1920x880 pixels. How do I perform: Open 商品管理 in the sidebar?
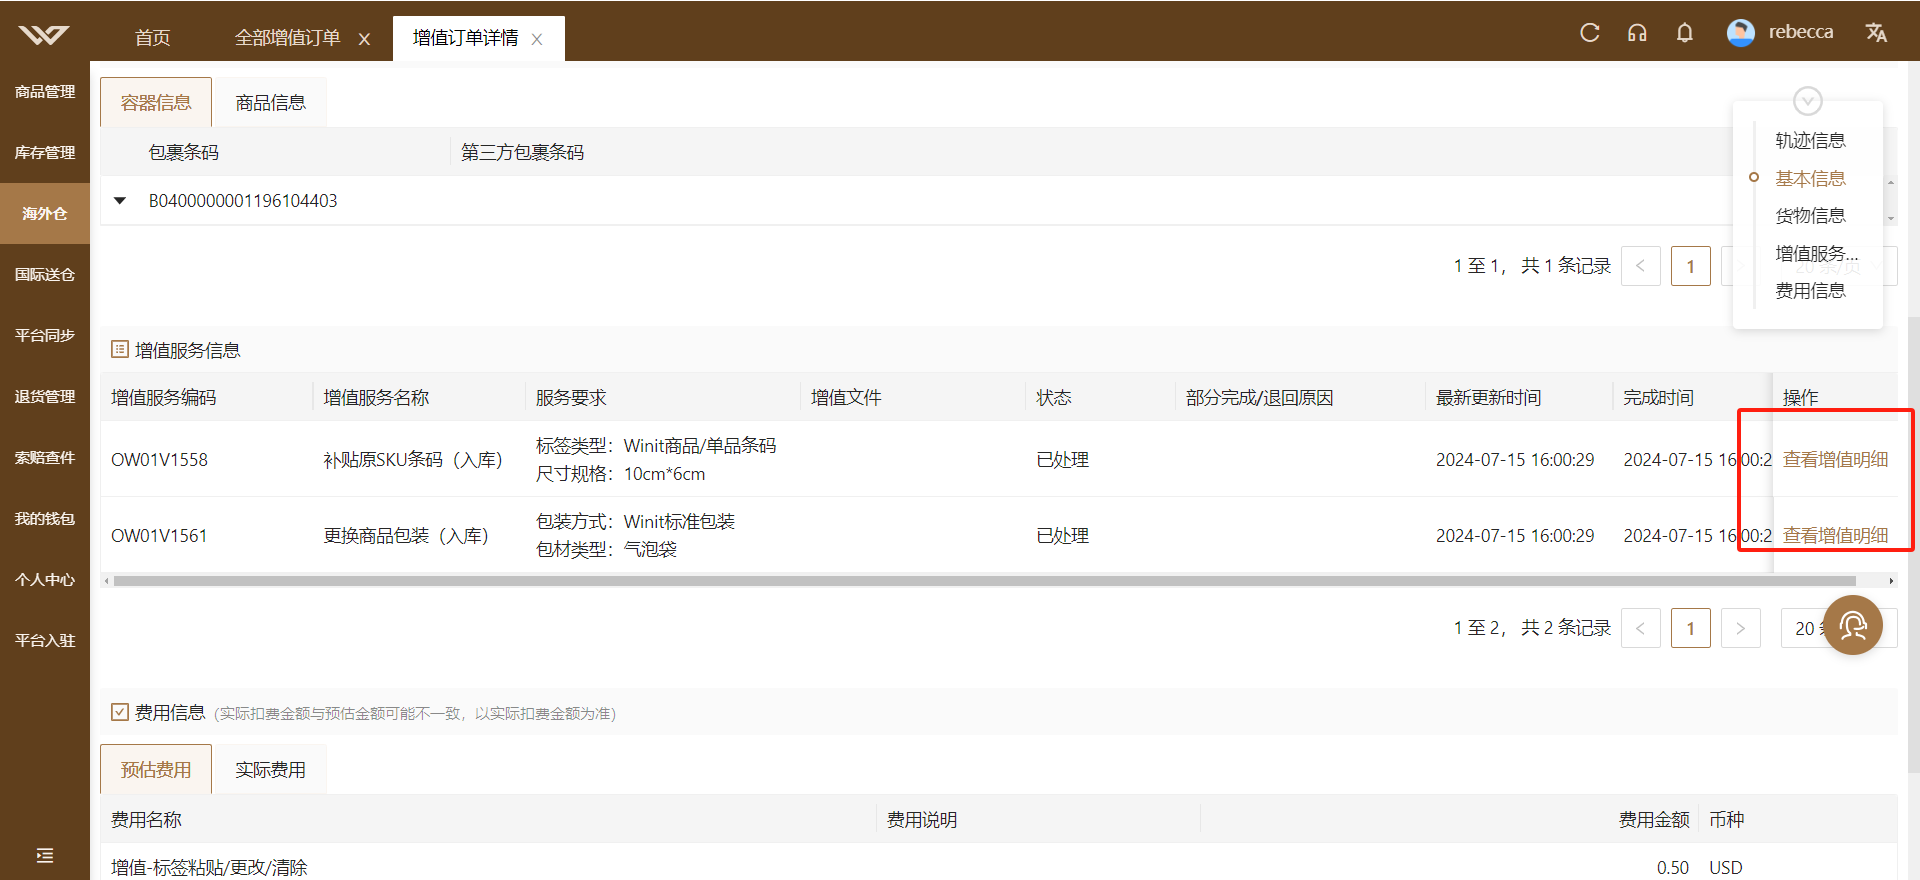[45, 92]
